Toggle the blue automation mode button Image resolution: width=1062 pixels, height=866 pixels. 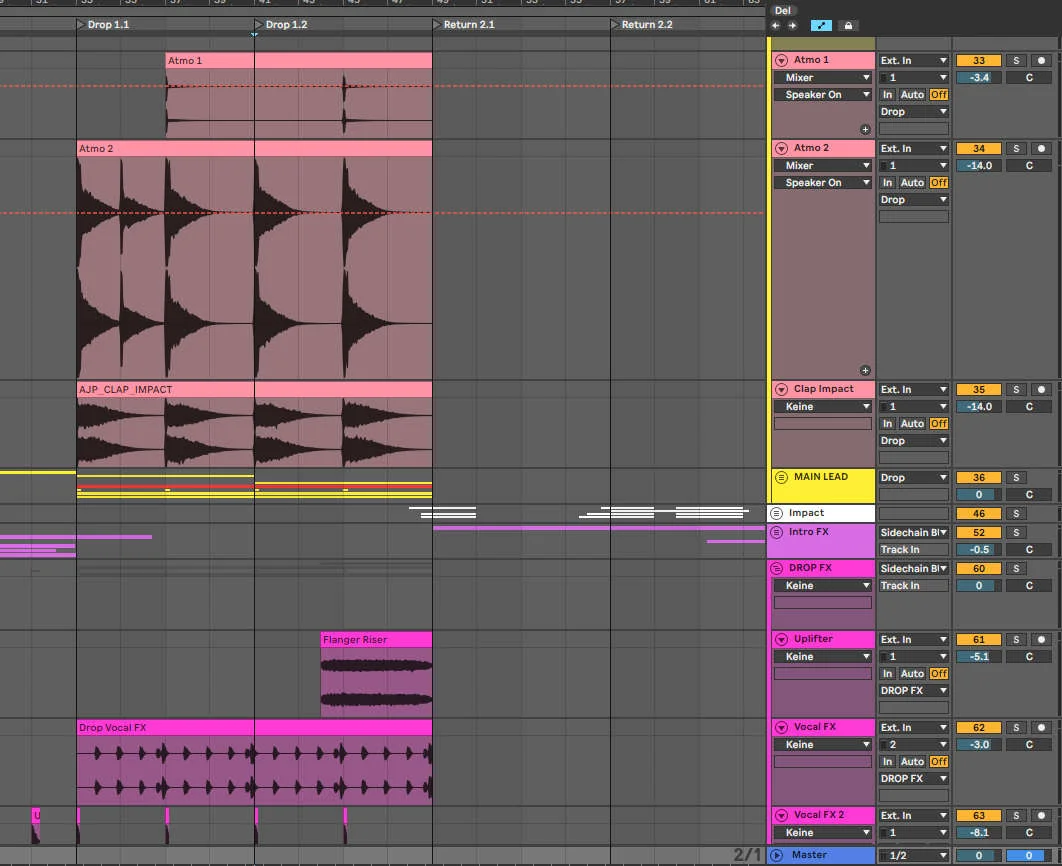821,26
